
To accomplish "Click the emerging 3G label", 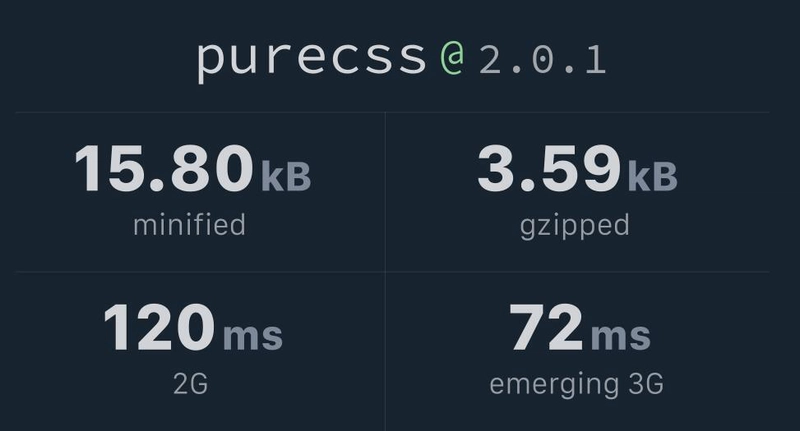I will [577, 385].
